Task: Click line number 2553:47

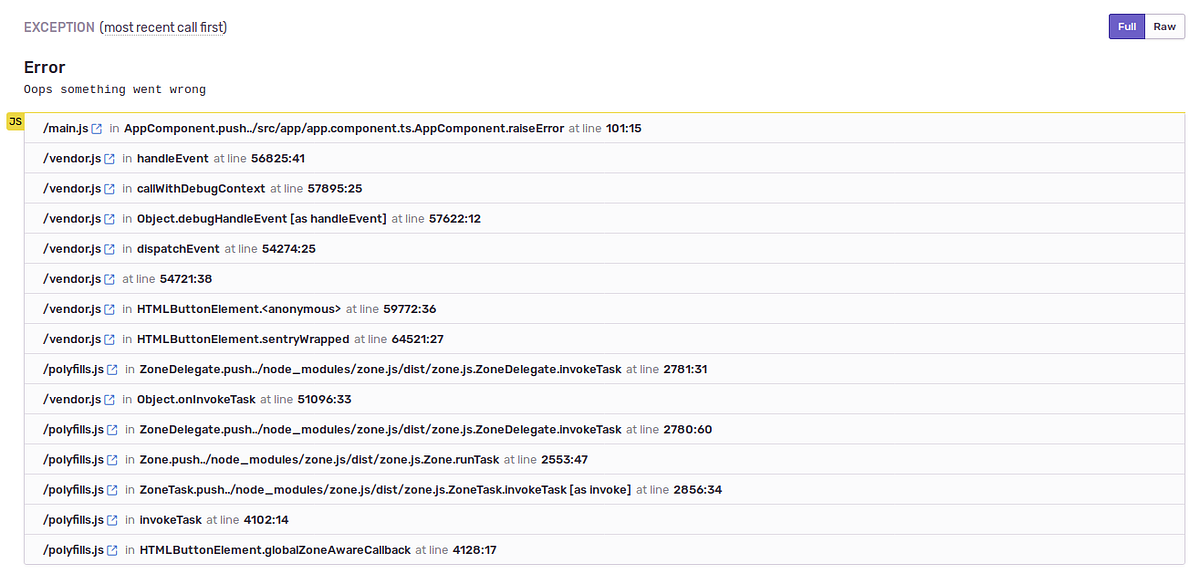Action: 564,460
